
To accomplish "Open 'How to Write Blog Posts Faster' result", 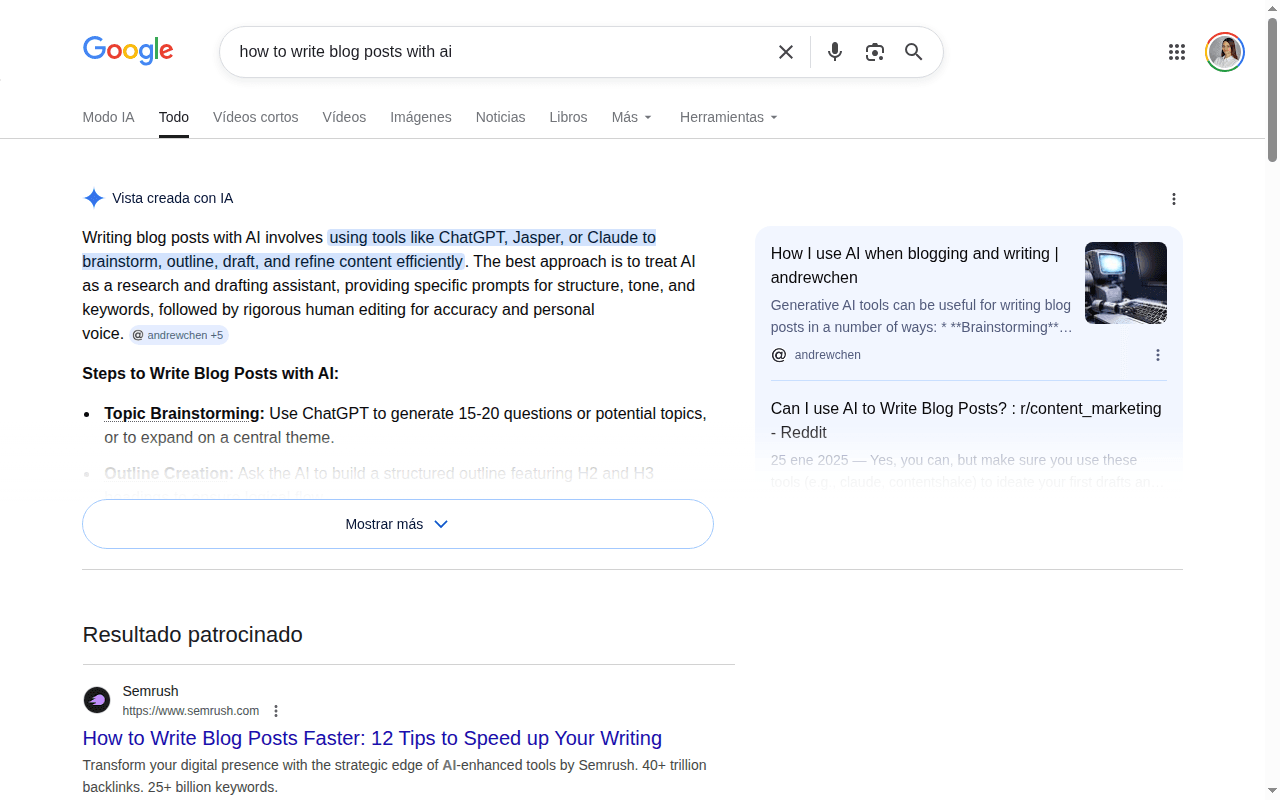I will (x=372, y=738).
